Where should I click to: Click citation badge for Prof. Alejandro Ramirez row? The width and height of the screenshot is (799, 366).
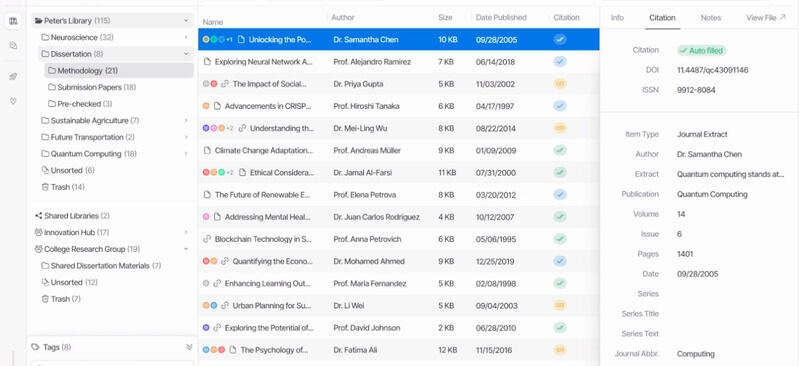coord(560,62)
